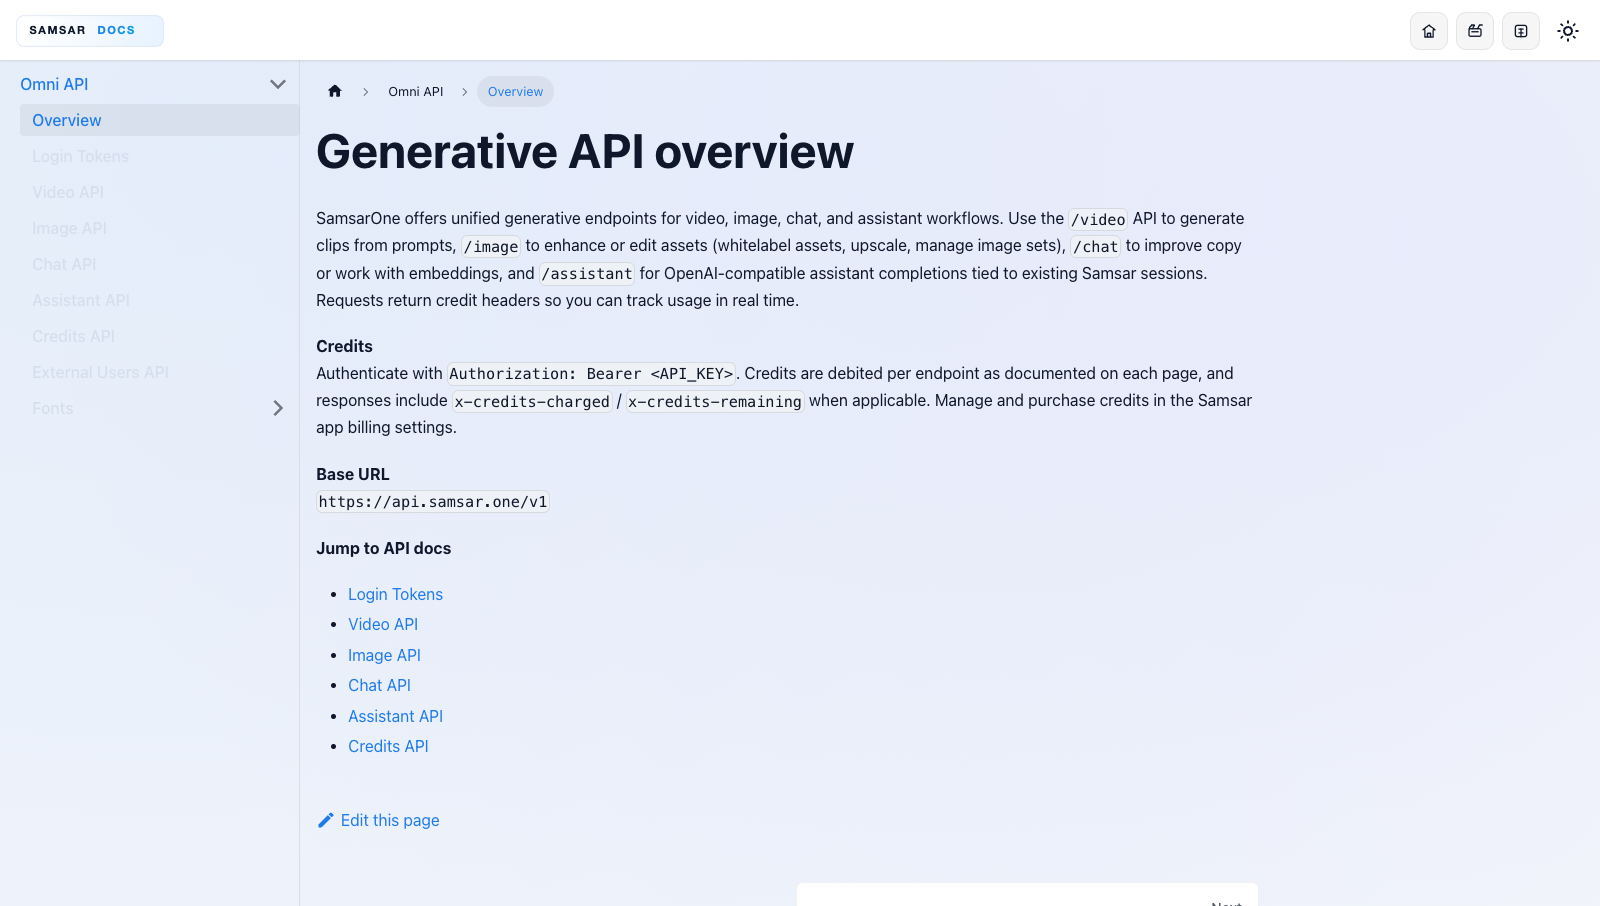Follow the Video API link under Jump to API docs
Screen dimensions: 1600x906
pos(383,624)
